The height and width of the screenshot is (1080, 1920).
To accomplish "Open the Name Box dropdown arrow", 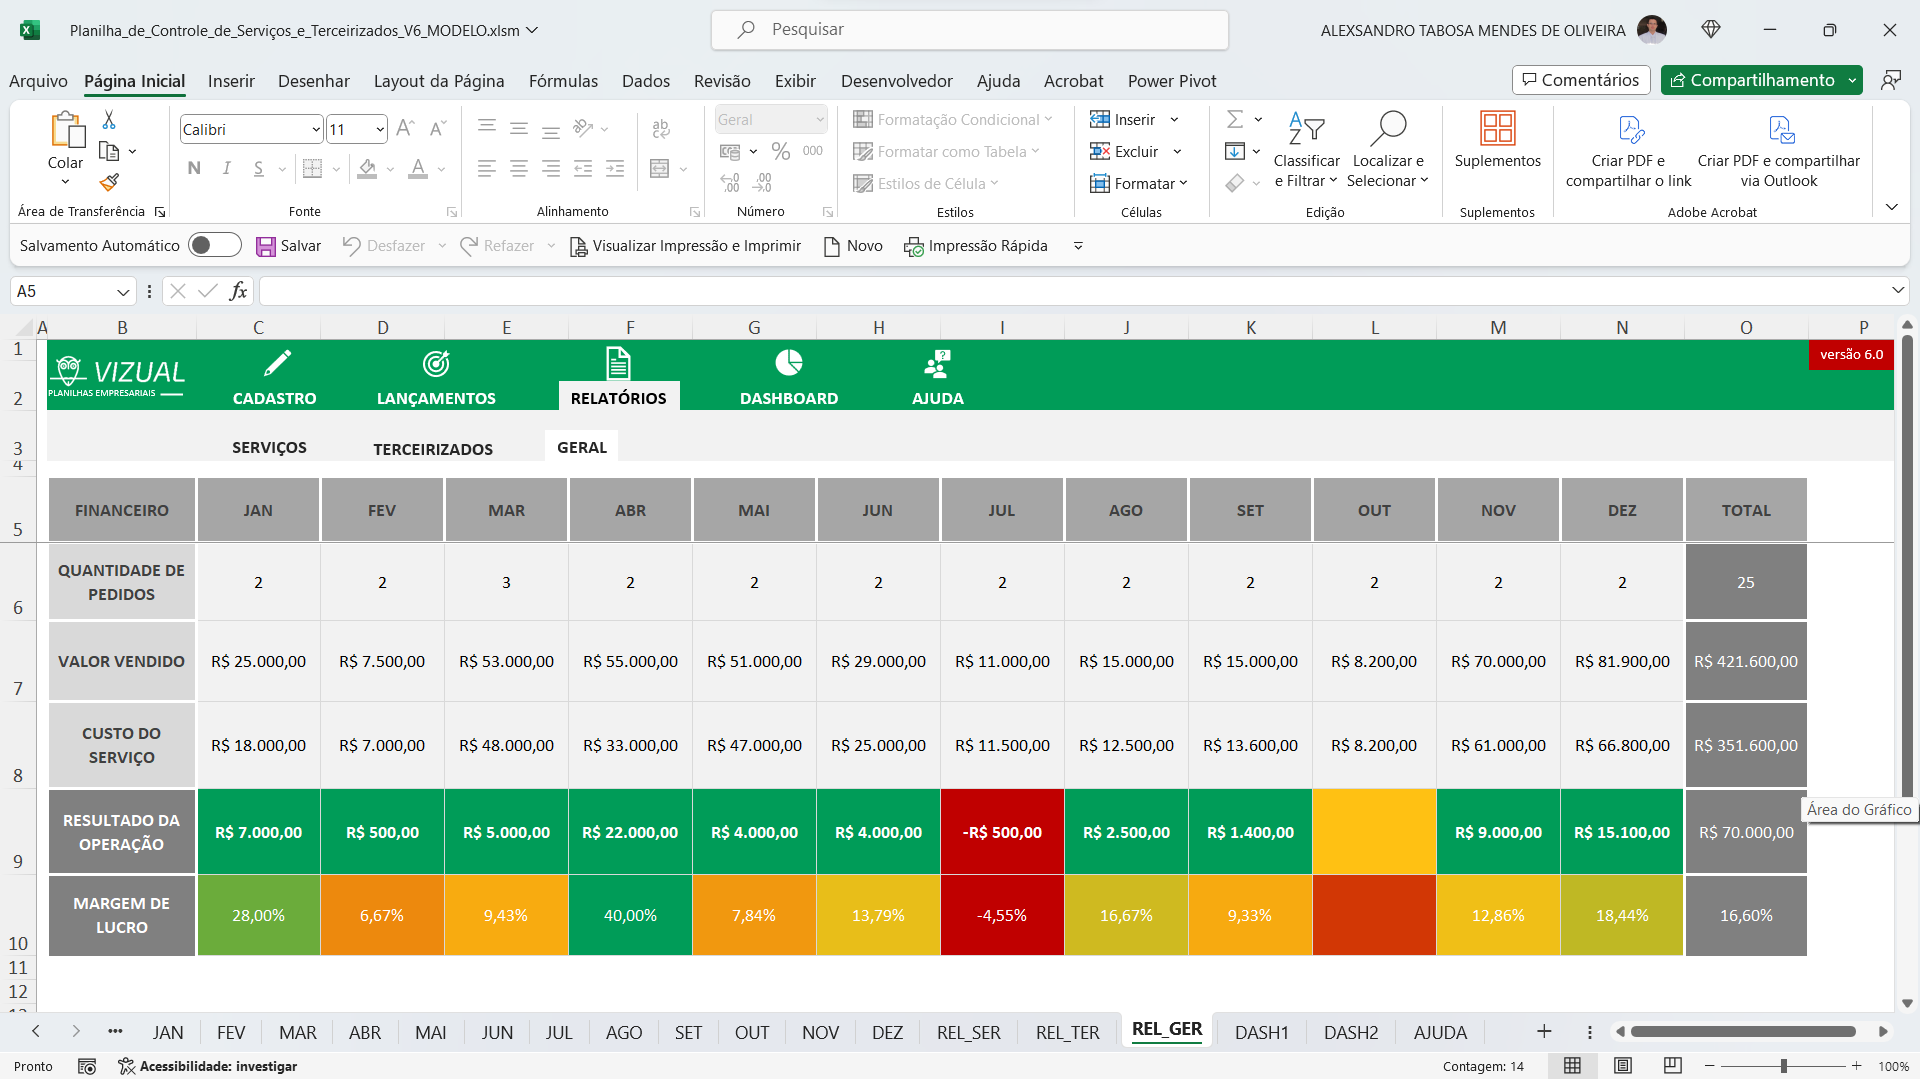I will click(123, 292).
